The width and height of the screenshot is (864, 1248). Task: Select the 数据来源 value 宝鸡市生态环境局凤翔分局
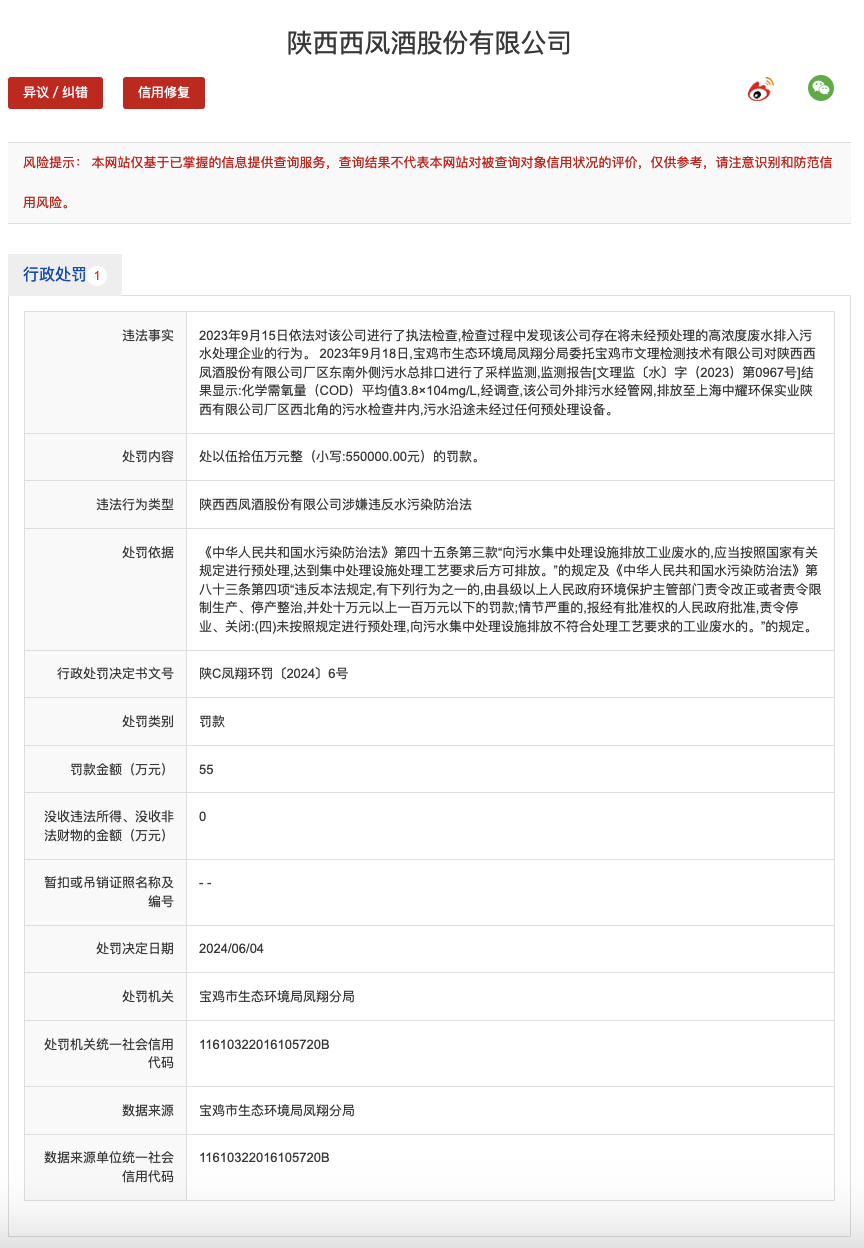277,1111
